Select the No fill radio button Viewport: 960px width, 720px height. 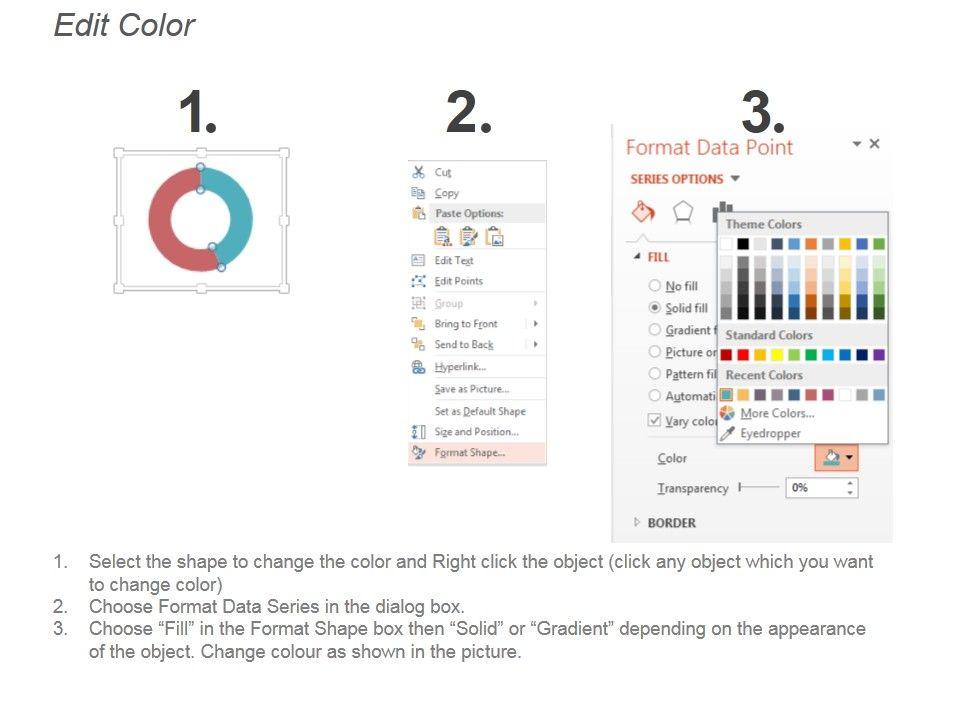(655, 286)
